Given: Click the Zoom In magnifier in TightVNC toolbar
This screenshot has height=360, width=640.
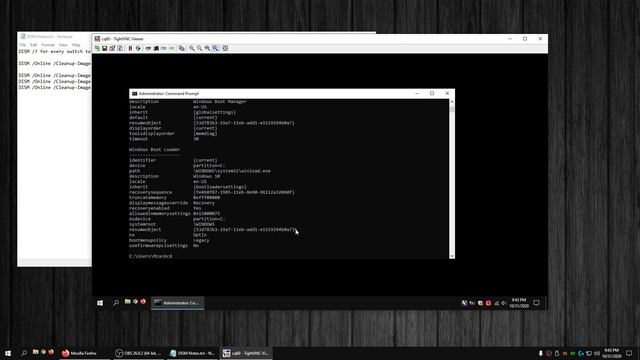Looking at the screenshot, I should tap(191, 48).
